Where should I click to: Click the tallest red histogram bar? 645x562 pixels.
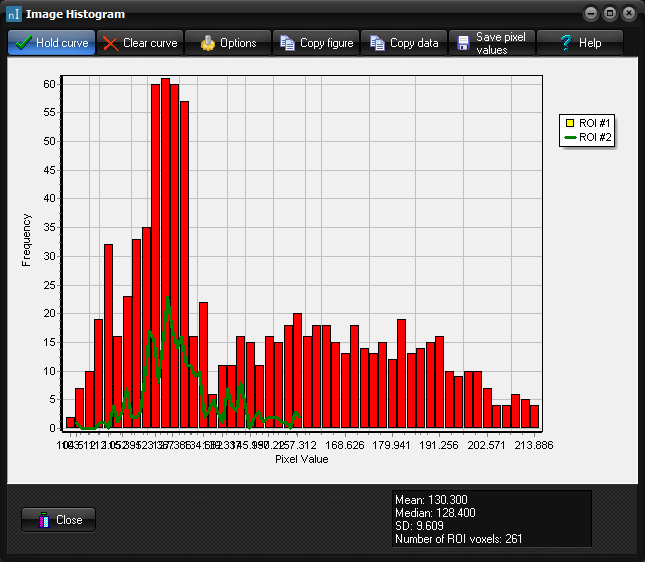[165, 250]
